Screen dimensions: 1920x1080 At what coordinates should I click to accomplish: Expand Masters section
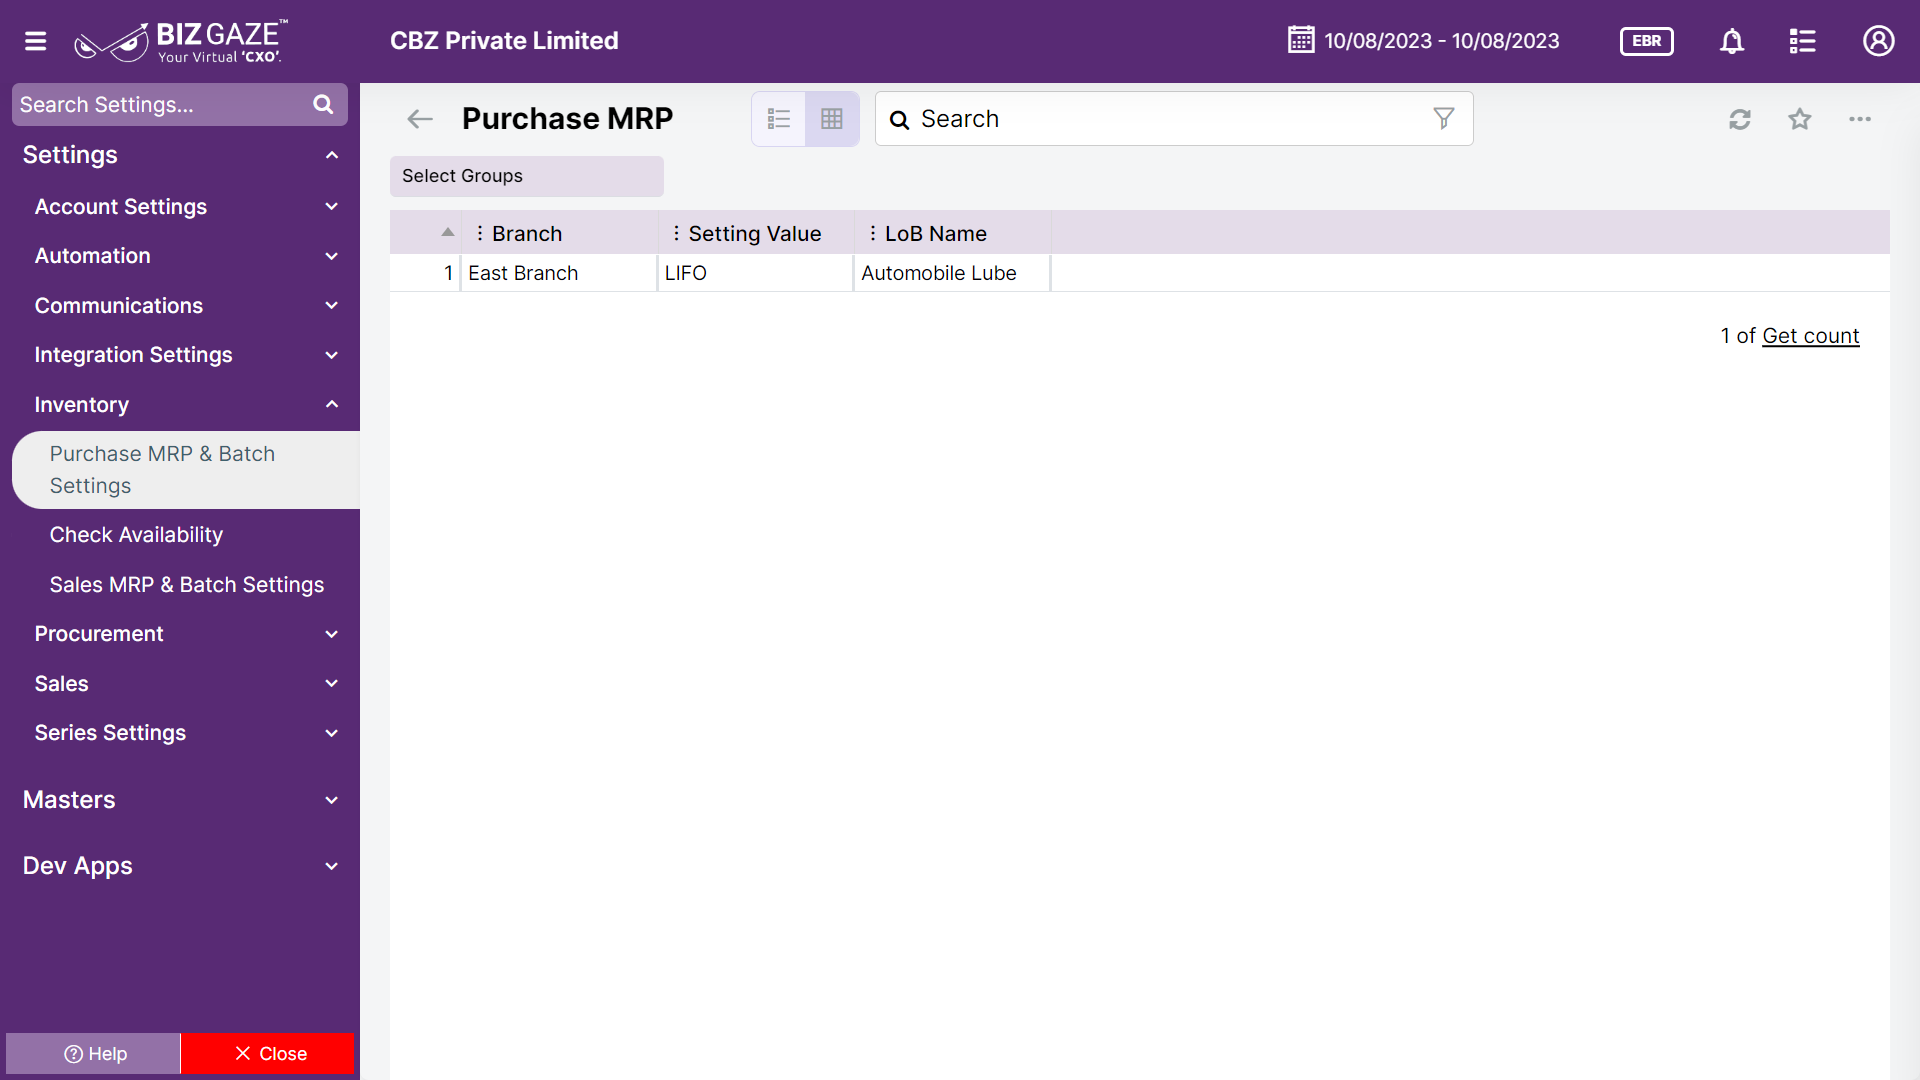click(x=332, y=800)
